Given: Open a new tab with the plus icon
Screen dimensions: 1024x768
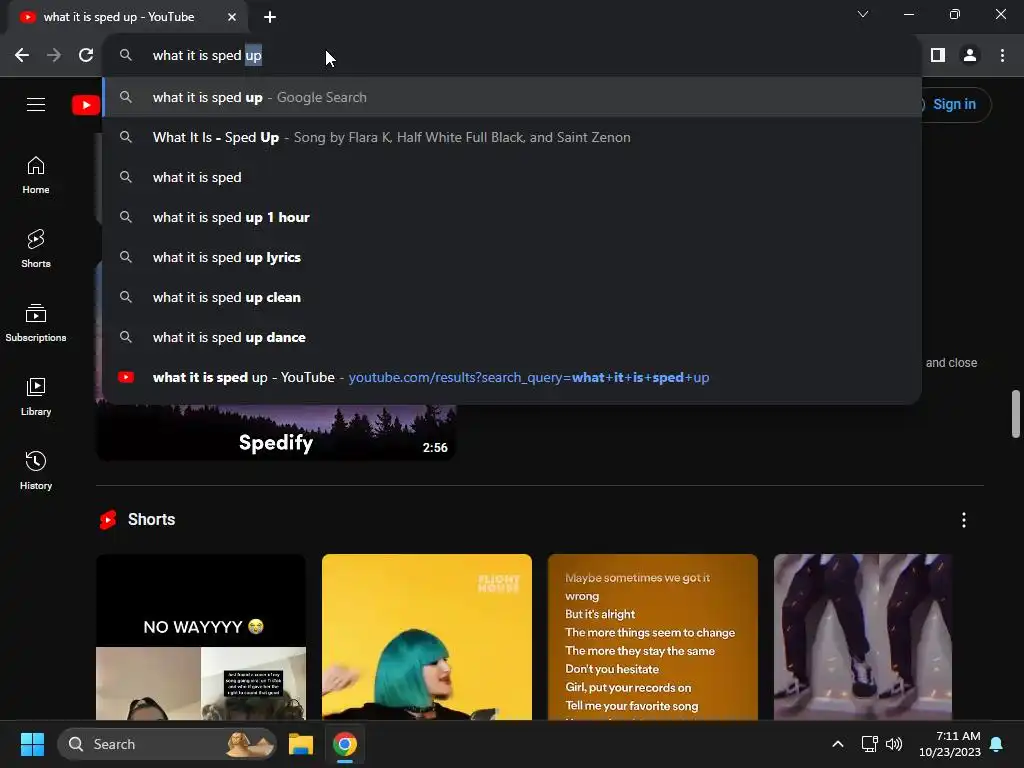Looking at the screenshot, I should coord(270,17).
